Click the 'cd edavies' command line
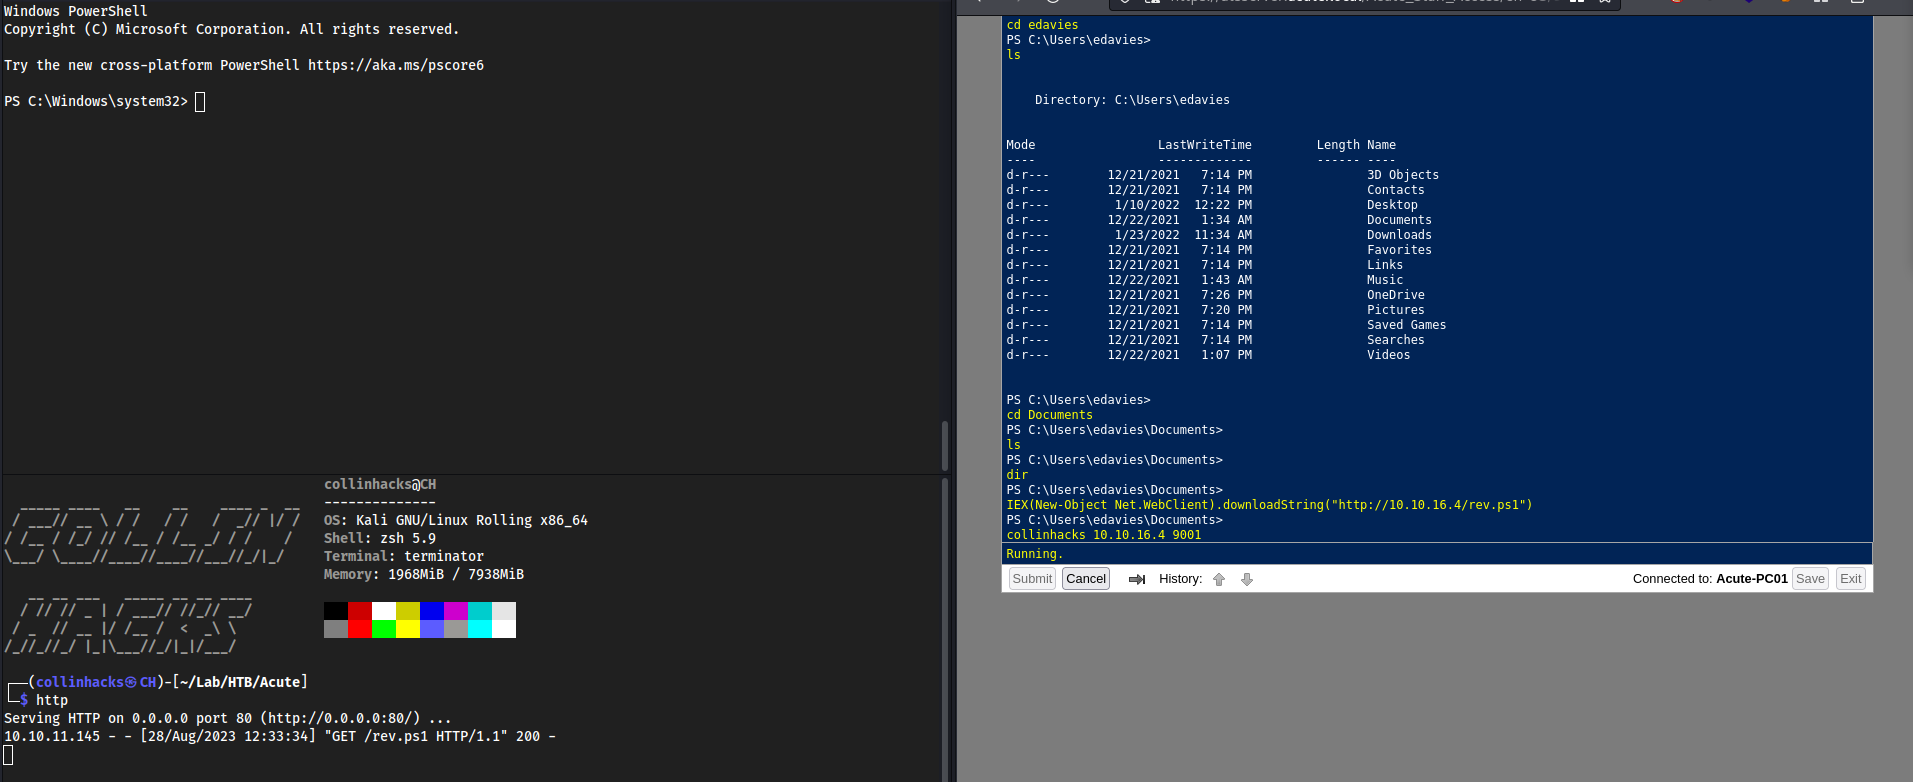The height and width of the screenshot is (782, 1913). [x=1042, y=25]
